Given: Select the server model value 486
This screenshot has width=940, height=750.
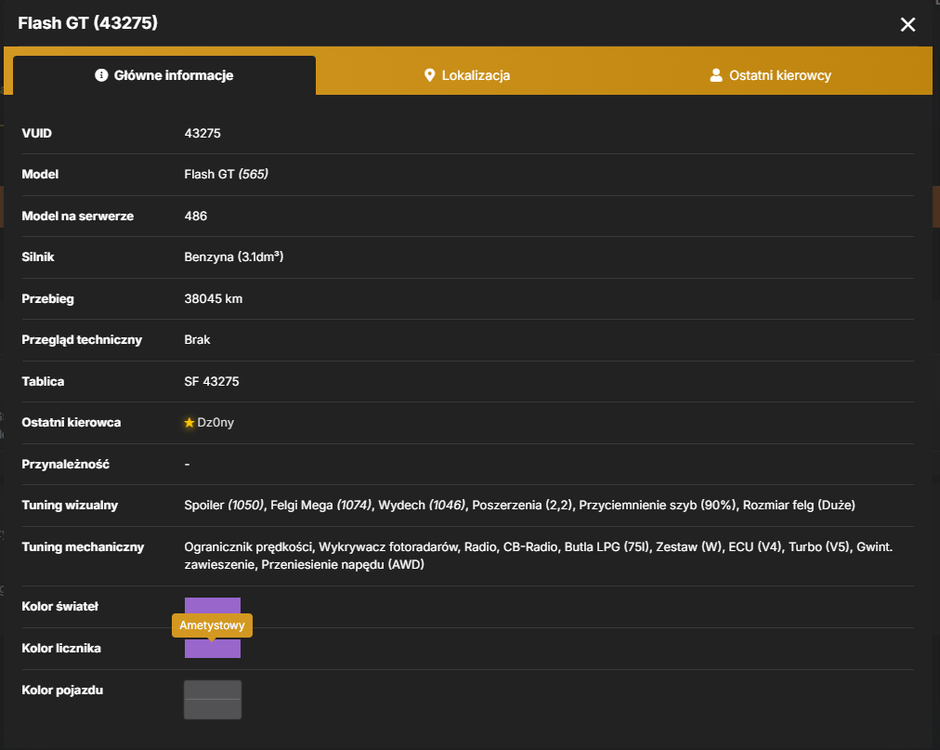Looking at the screenshot, I should 195,216.
